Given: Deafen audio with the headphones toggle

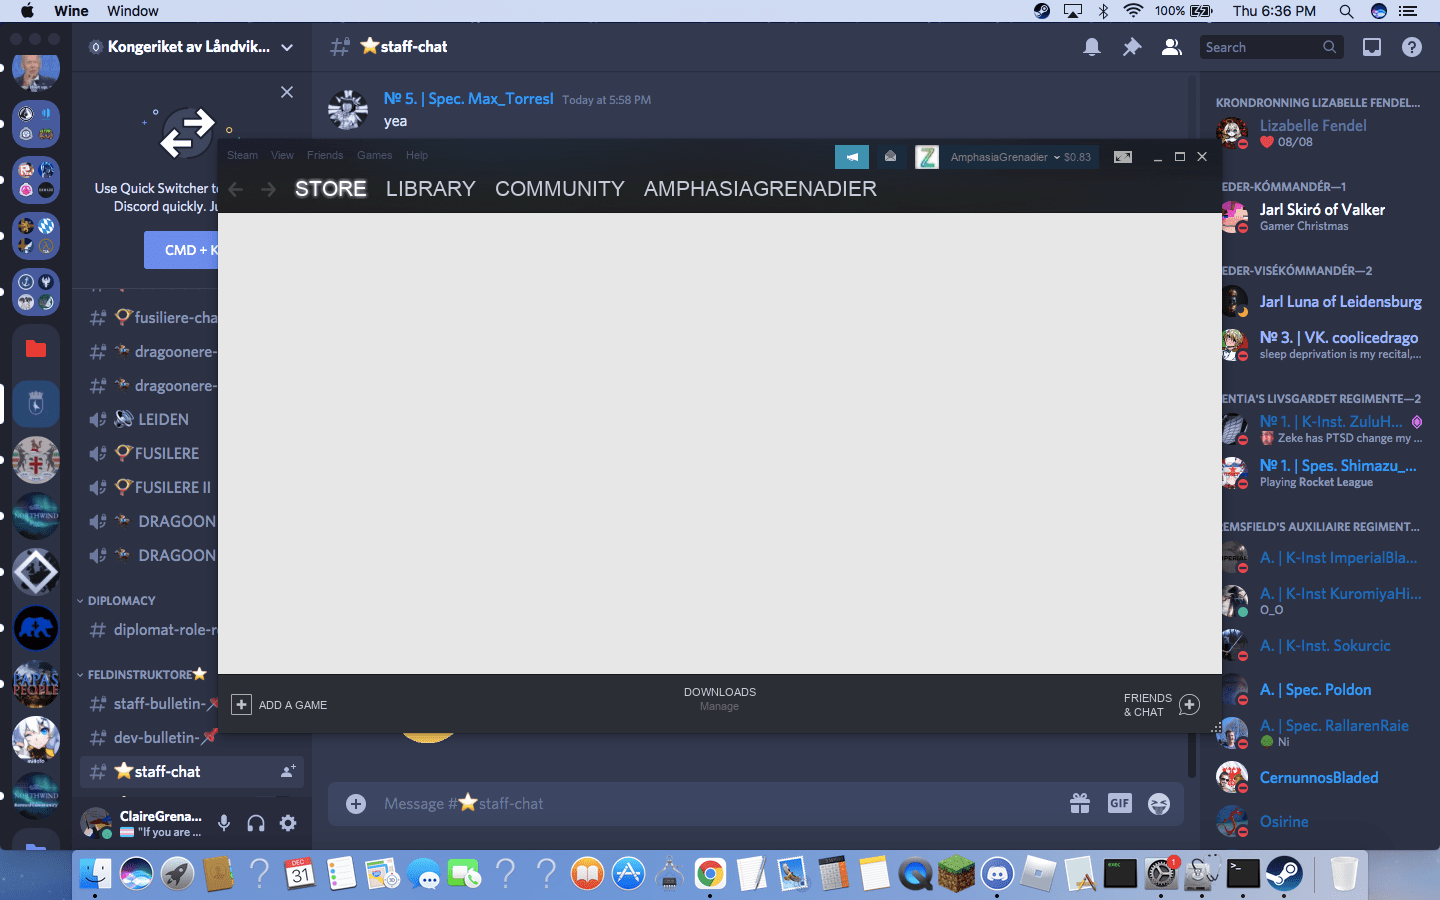Looking at the screenshot, I should tap(255, 823).
